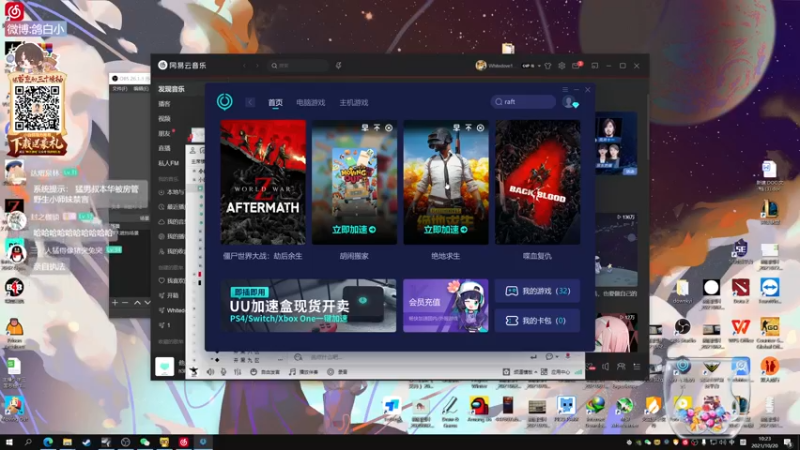Open Microsoft Edge from the taskbar
The image size is (800, 450).
click(x=48, y=442)
